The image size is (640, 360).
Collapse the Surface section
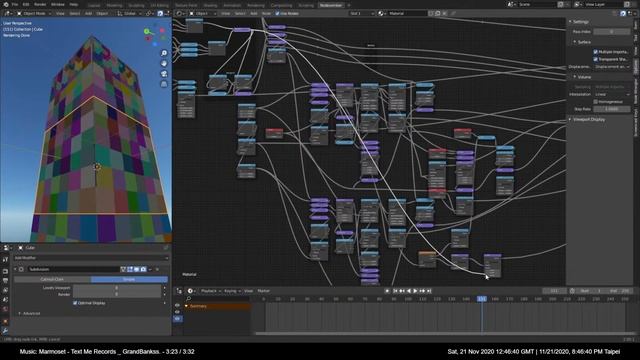coord(582,42)
